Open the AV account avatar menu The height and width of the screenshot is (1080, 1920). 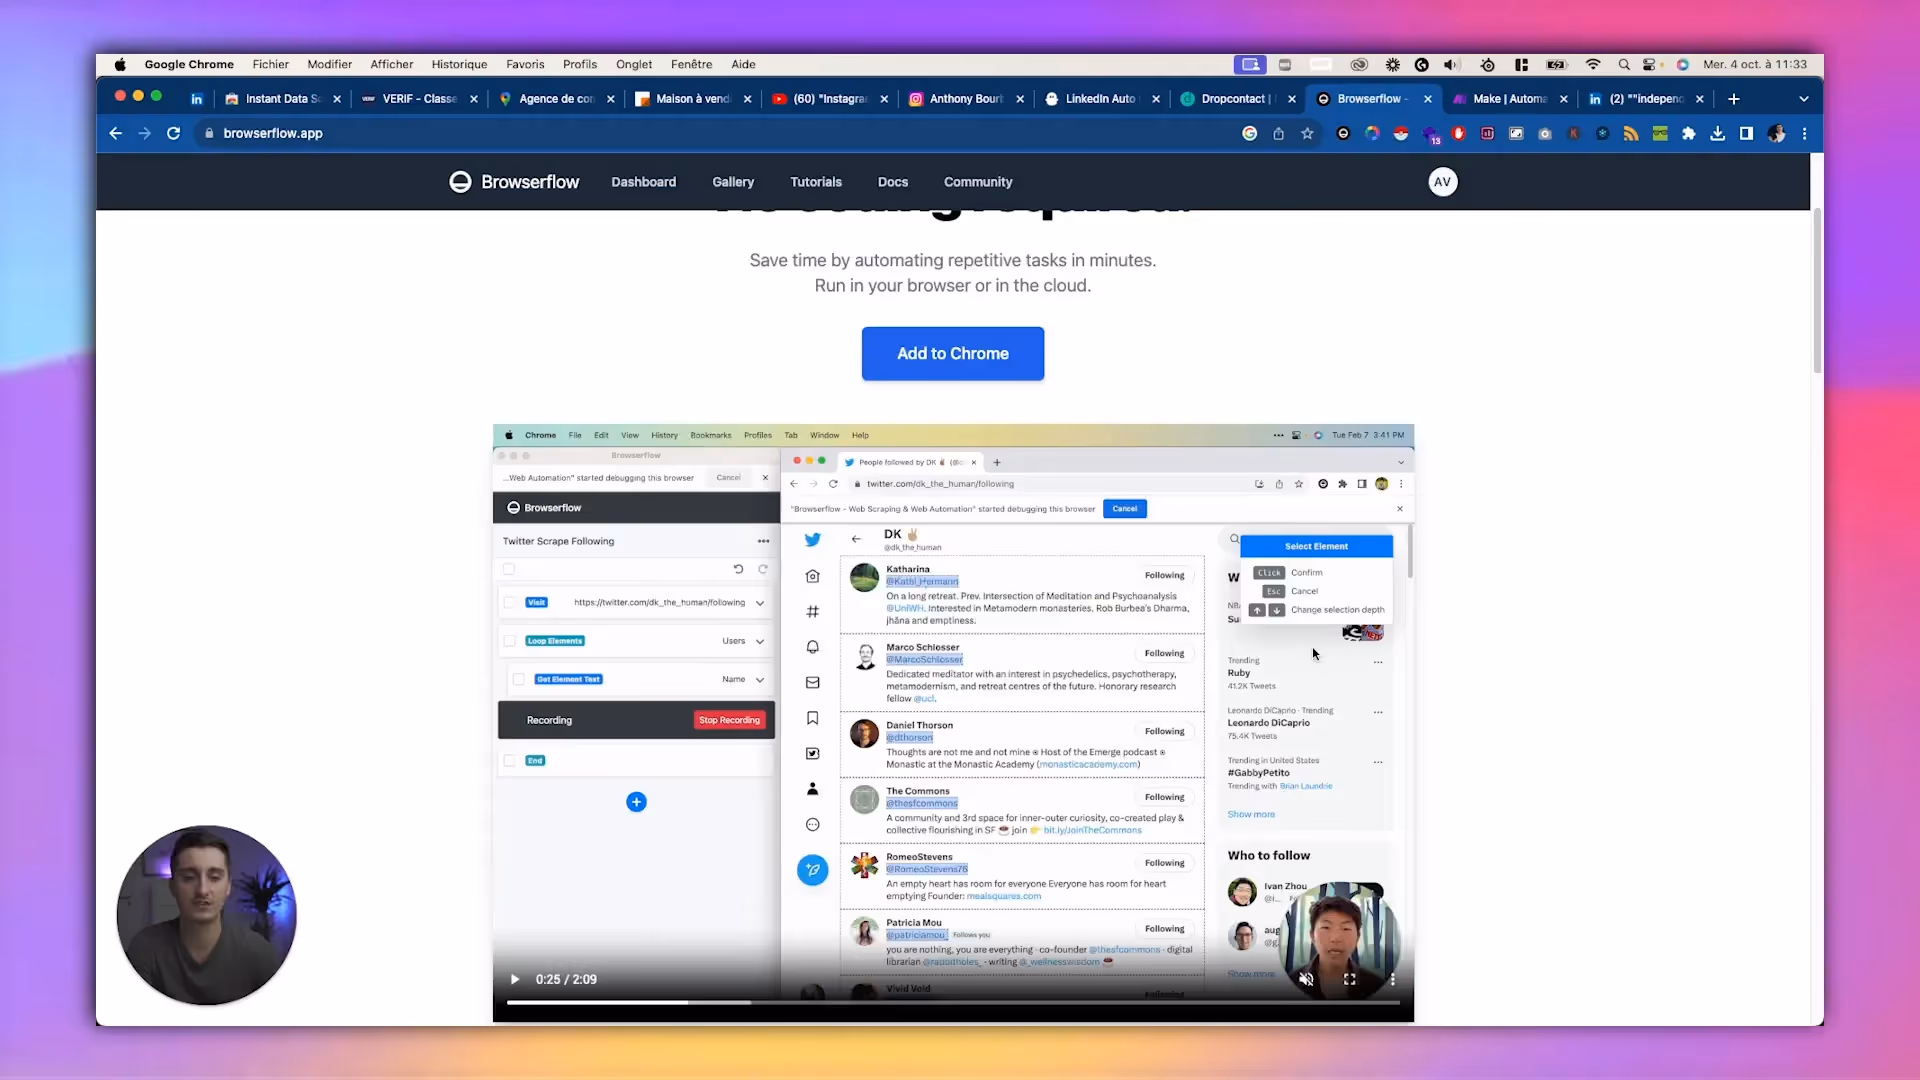click(x=1442, y=182)
